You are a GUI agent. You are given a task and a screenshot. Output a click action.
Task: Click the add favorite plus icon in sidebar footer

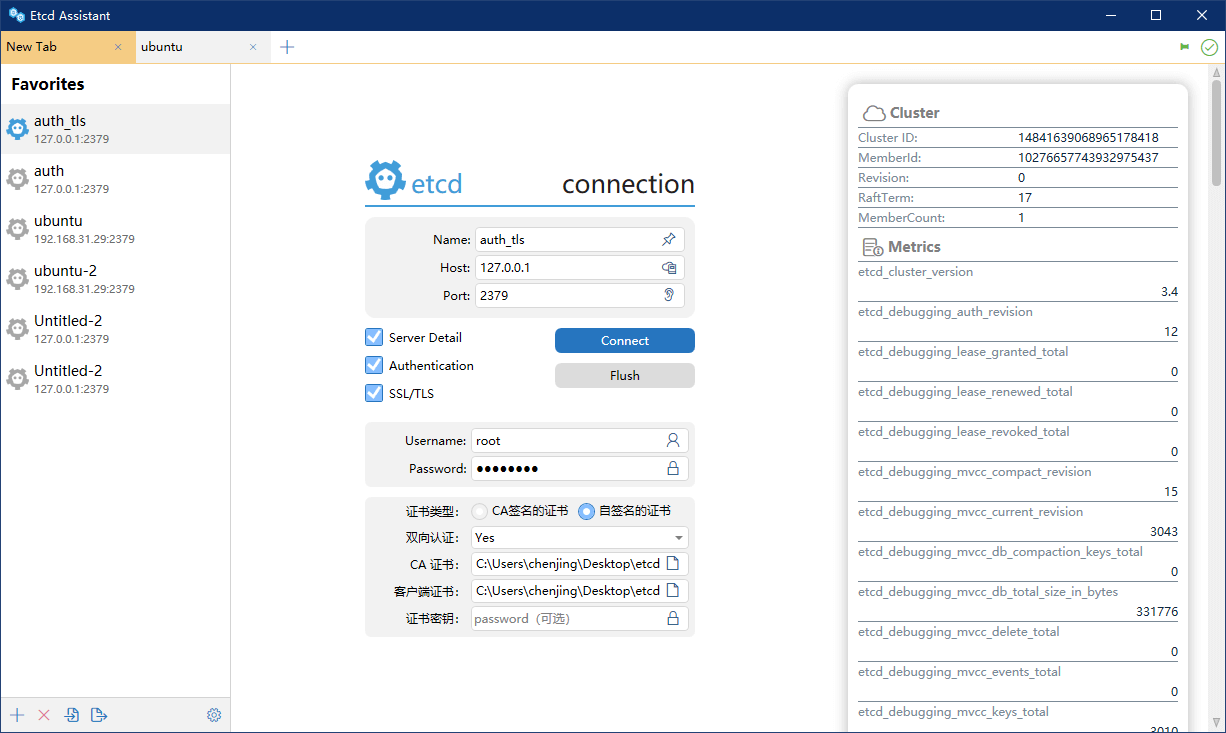(17, 715)
